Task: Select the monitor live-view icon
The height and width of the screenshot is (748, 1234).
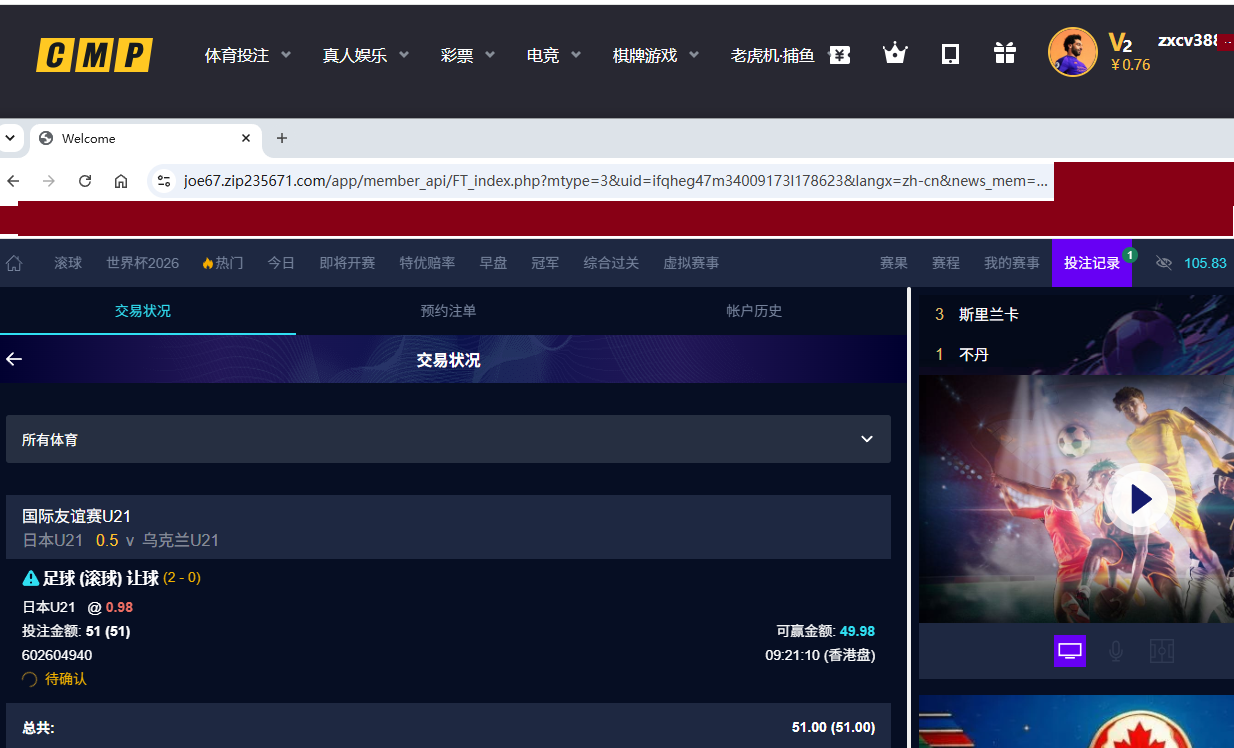Action: pos(1070,651)
